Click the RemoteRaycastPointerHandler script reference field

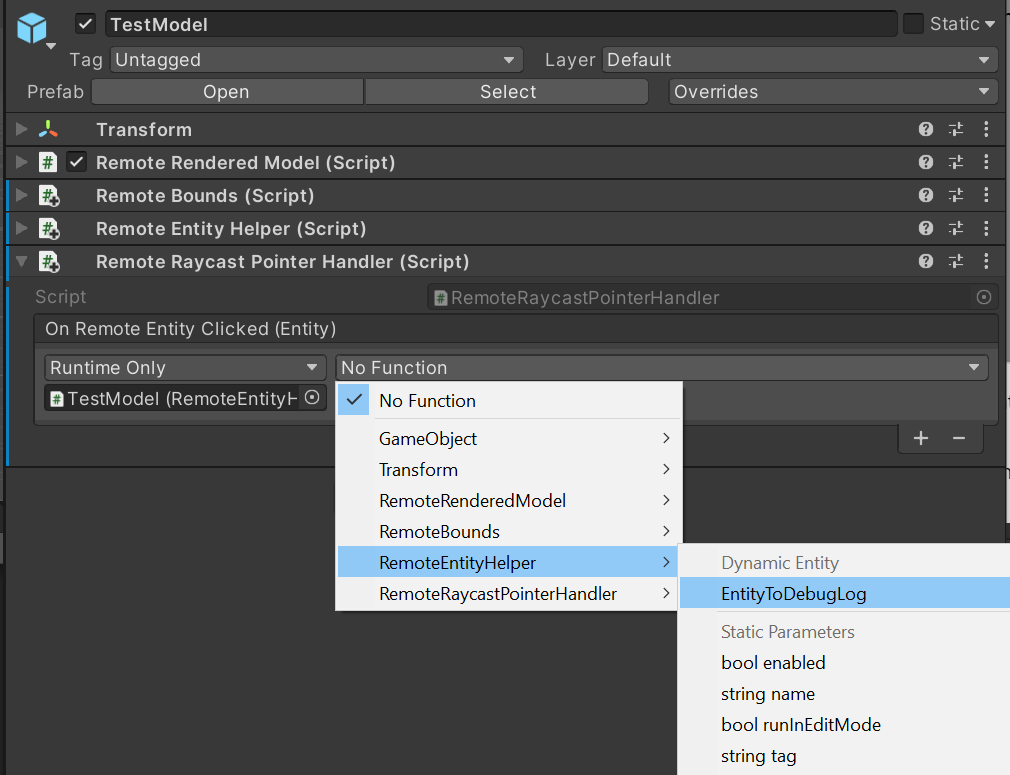point(712,297)
